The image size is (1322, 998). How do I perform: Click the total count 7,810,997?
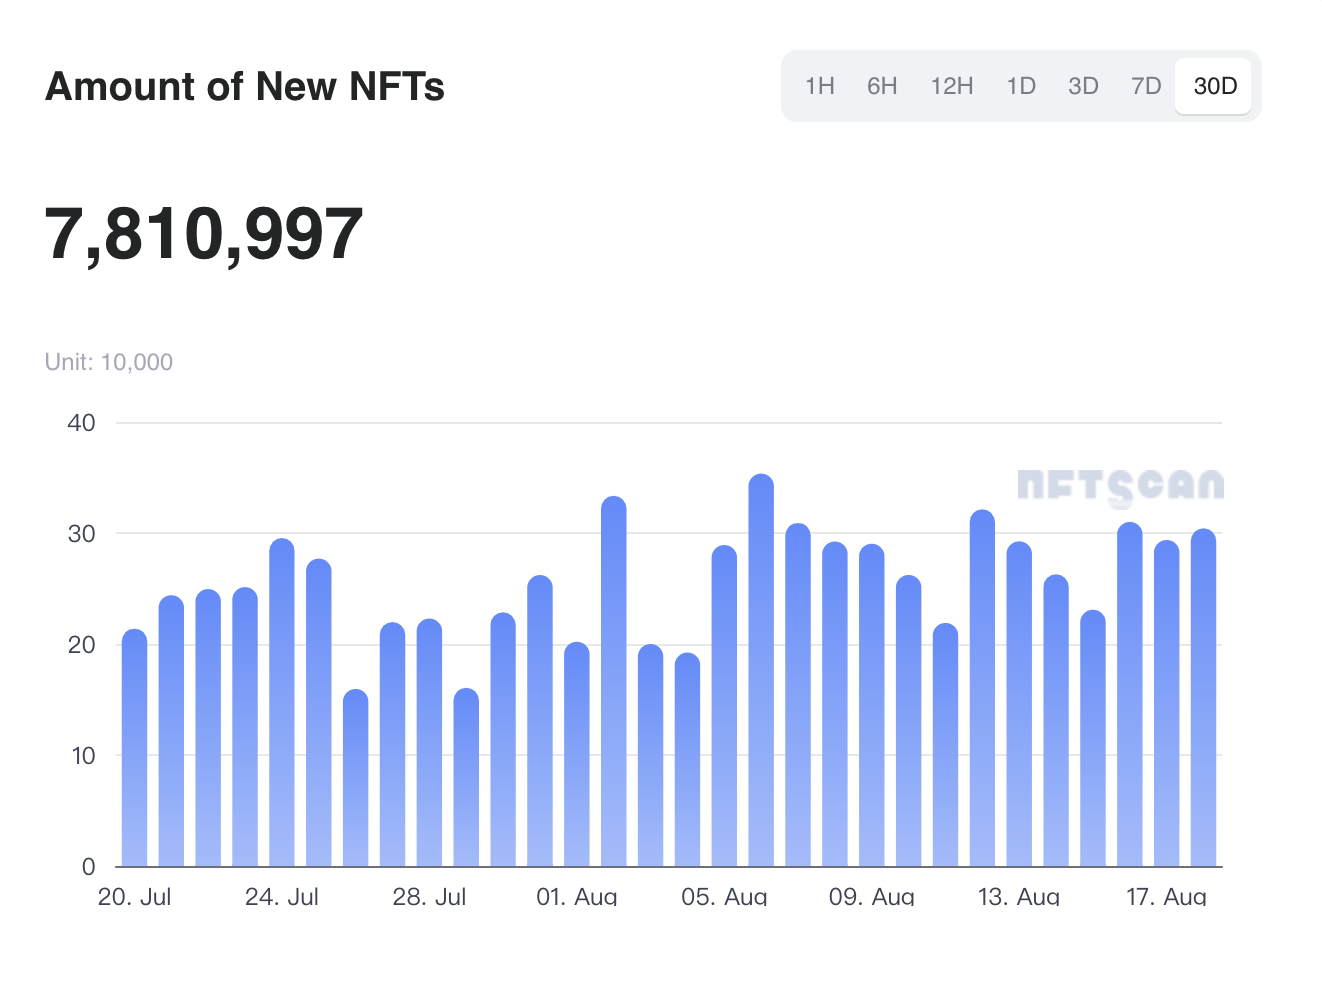click(204, 234)
